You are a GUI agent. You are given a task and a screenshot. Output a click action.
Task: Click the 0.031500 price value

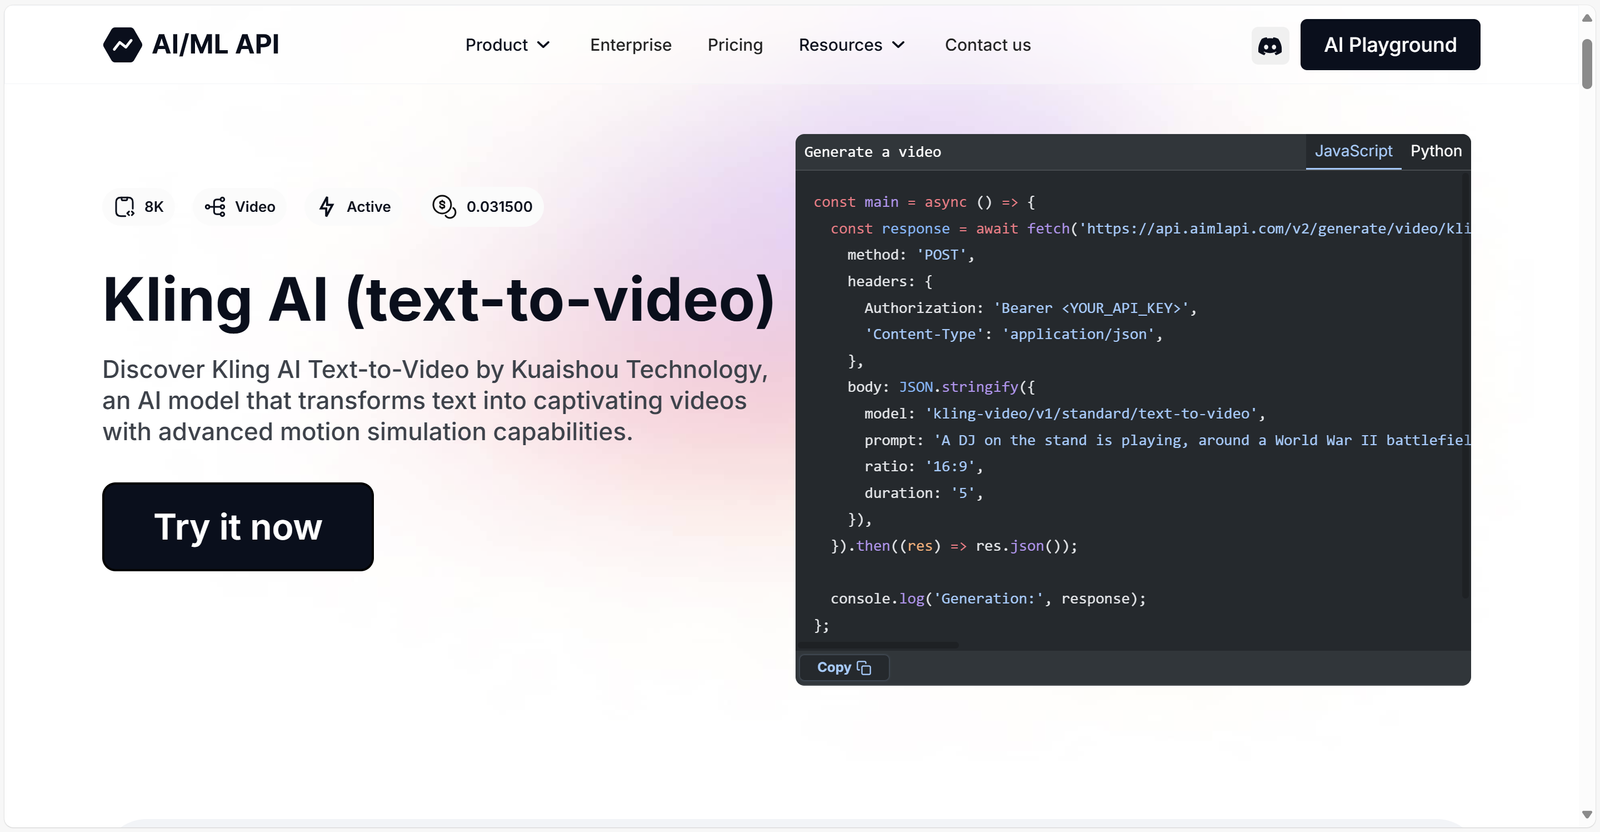(x=499, y=207)
